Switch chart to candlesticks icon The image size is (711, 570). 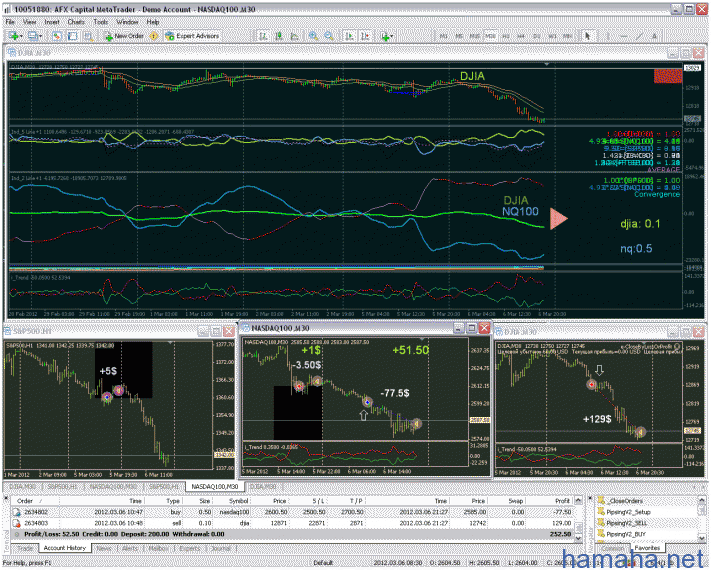click(279, 36)
